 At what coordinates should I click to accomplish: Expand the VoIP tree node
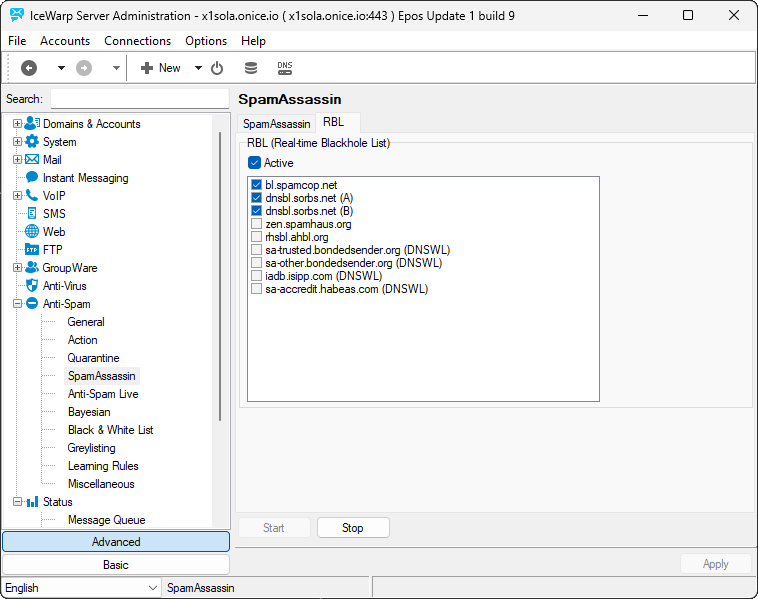click(17, 196)
